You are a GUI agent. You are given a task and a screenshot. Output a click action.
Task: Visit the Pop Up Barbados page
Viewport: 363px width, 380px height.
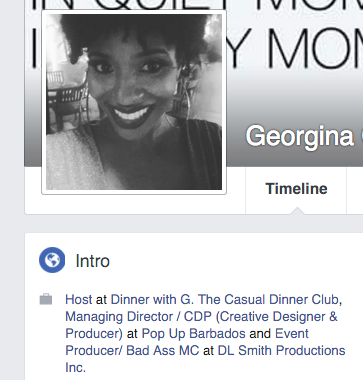pyautogui.click(x=194, y=333)
